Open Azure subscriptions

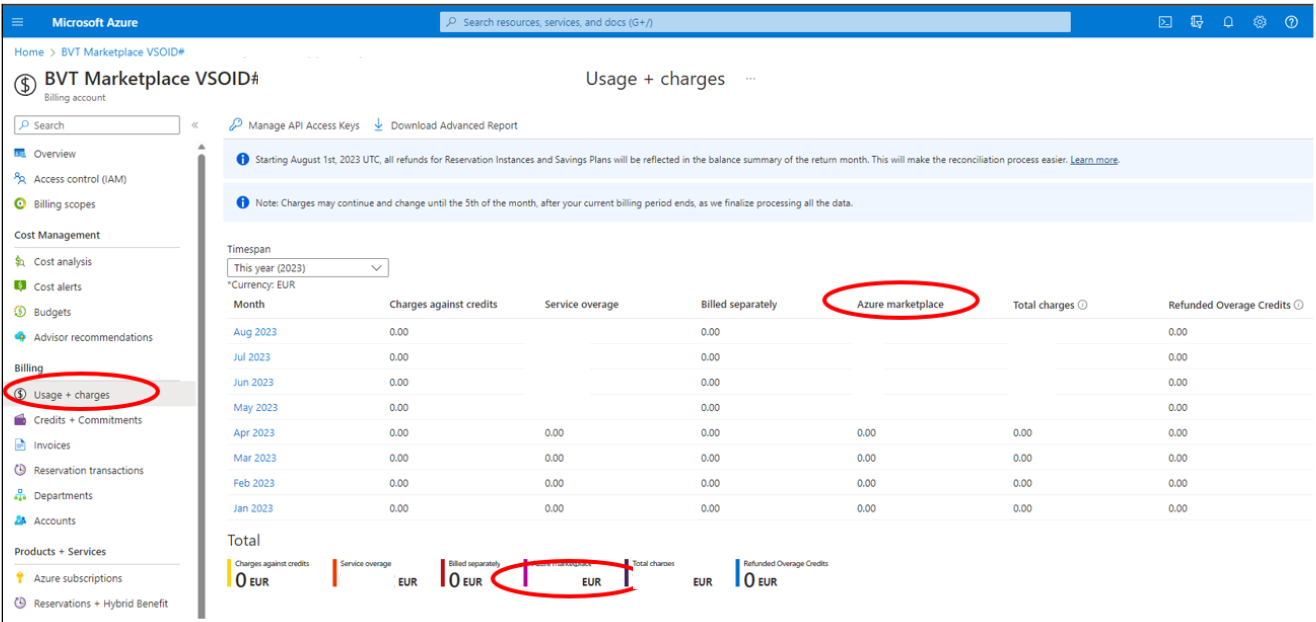click(x=78, y=578)
